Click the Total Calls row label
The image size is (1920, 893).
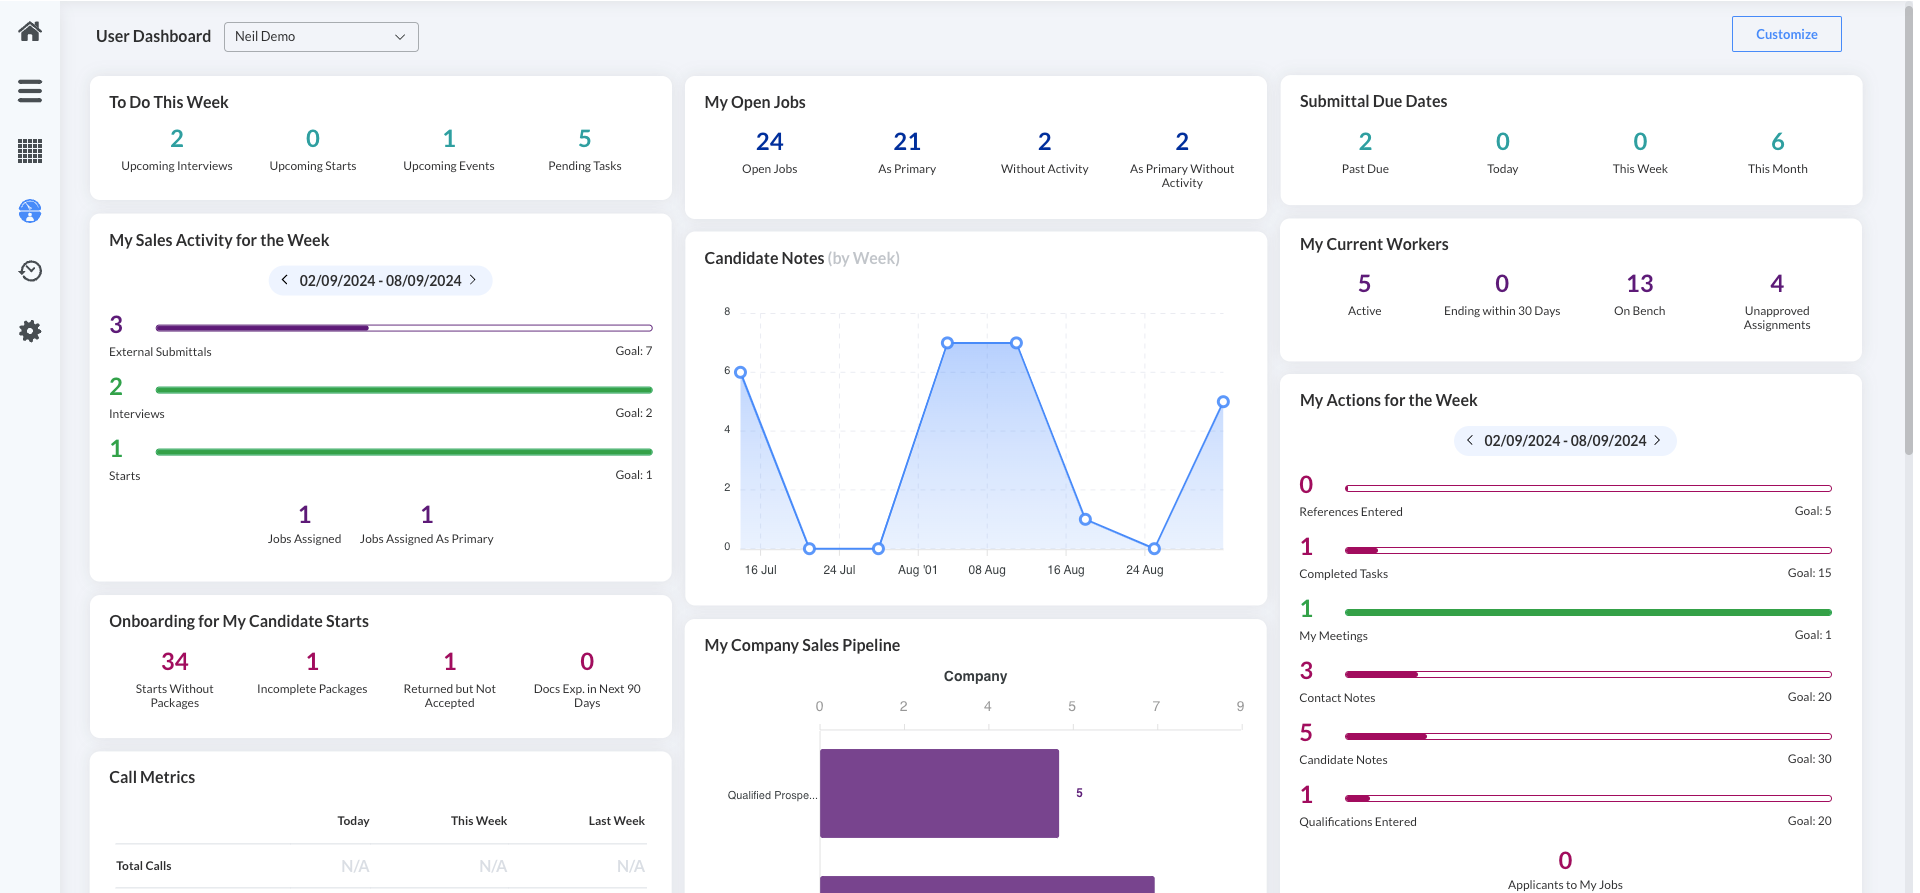tap(144, 866)
